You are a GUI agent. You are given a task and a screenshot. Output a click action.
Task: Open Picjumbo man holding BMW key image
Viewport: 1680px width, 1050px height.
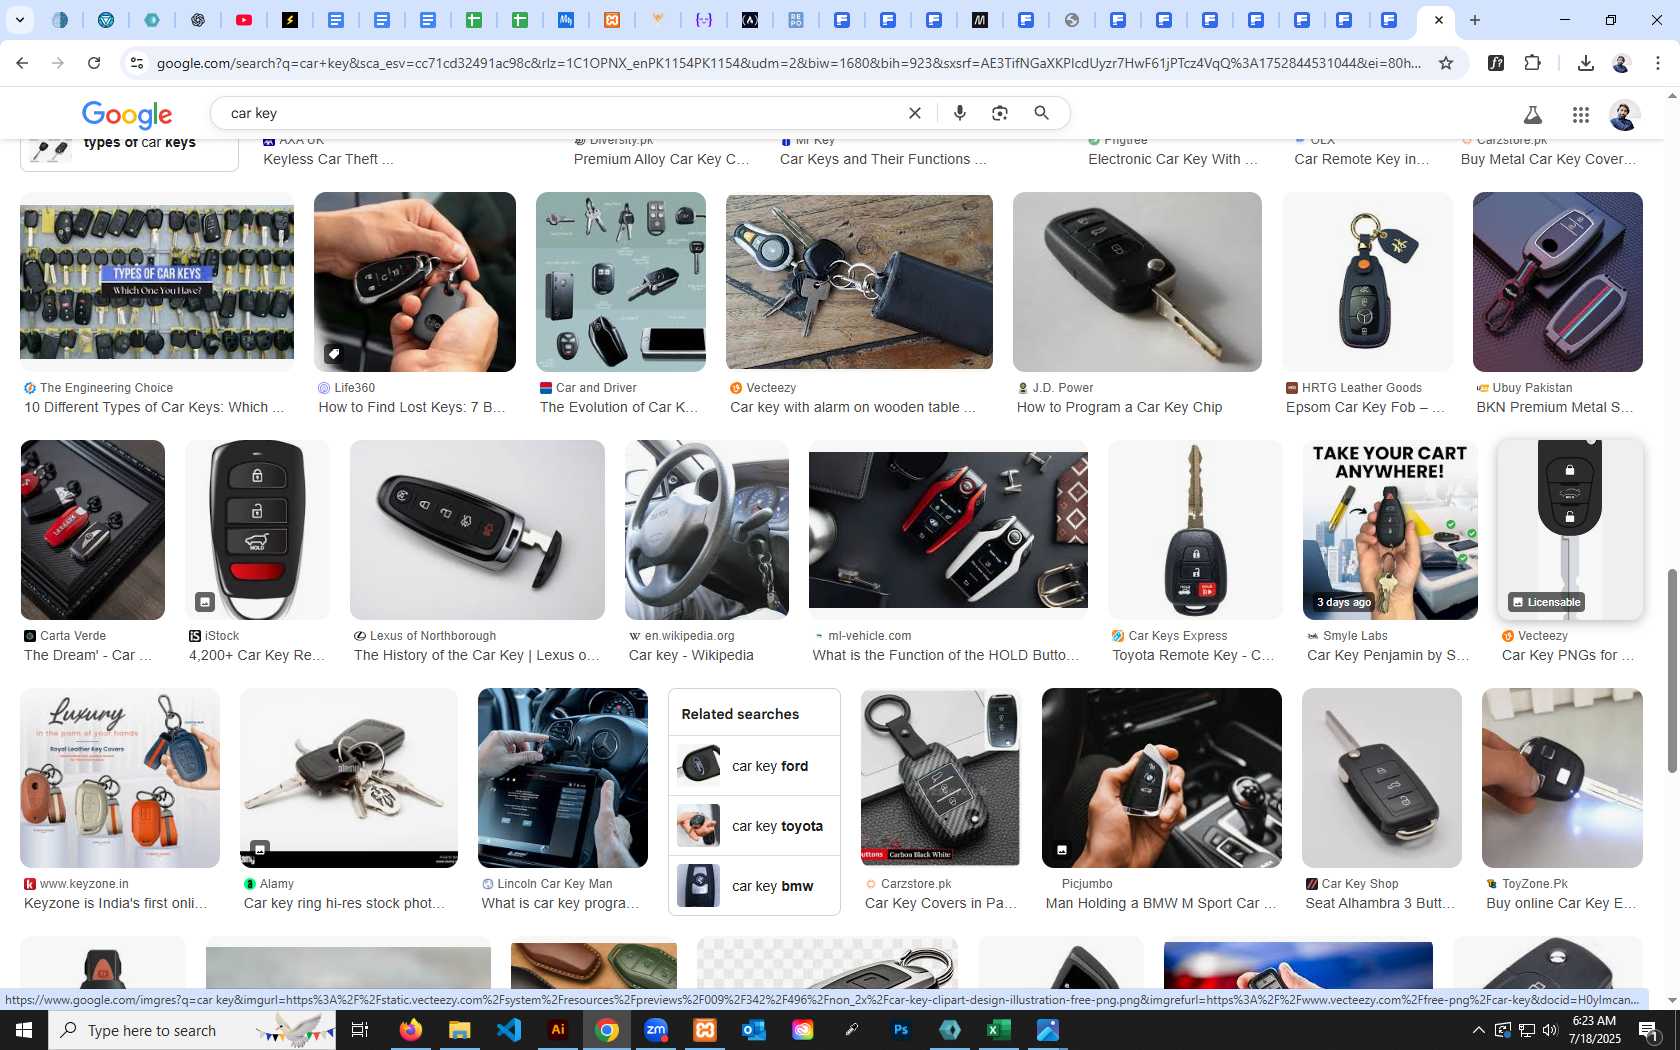click(x=1162, y=778)
